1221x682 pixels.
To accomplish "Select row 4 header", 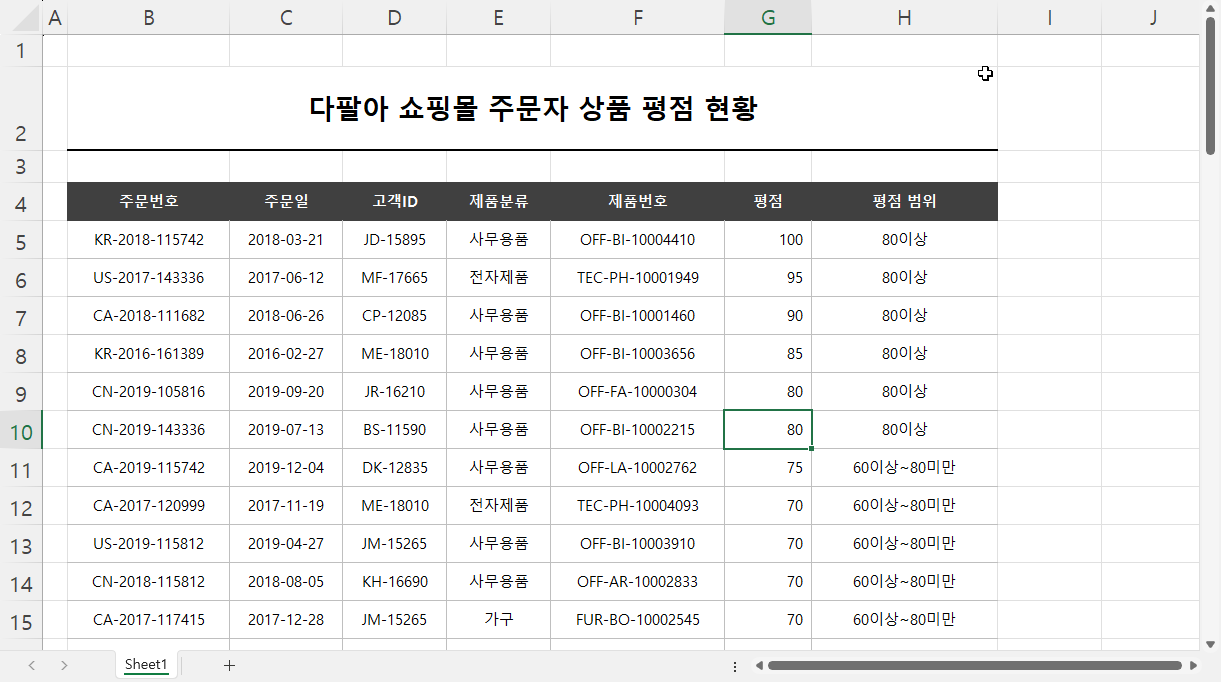I will pos(21,202).
